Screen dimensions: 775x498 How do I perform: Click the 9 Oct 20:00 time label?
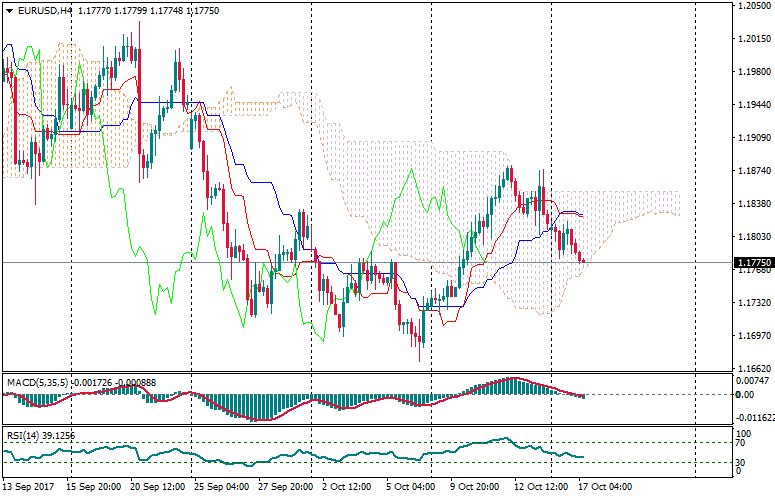[x=474, y=487]
